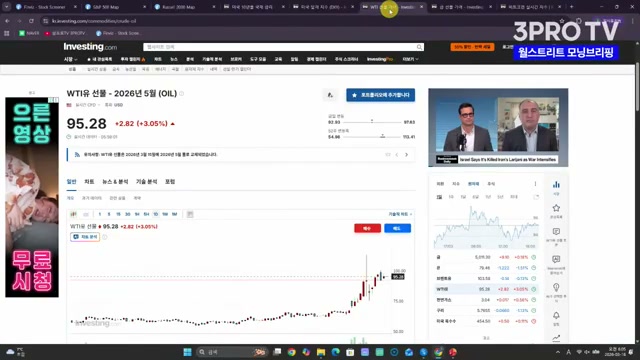Image resolution: width=640 pixels, height=360 pixels.
Task: Switch to the 차트 tab
Action: click(89, 182)
